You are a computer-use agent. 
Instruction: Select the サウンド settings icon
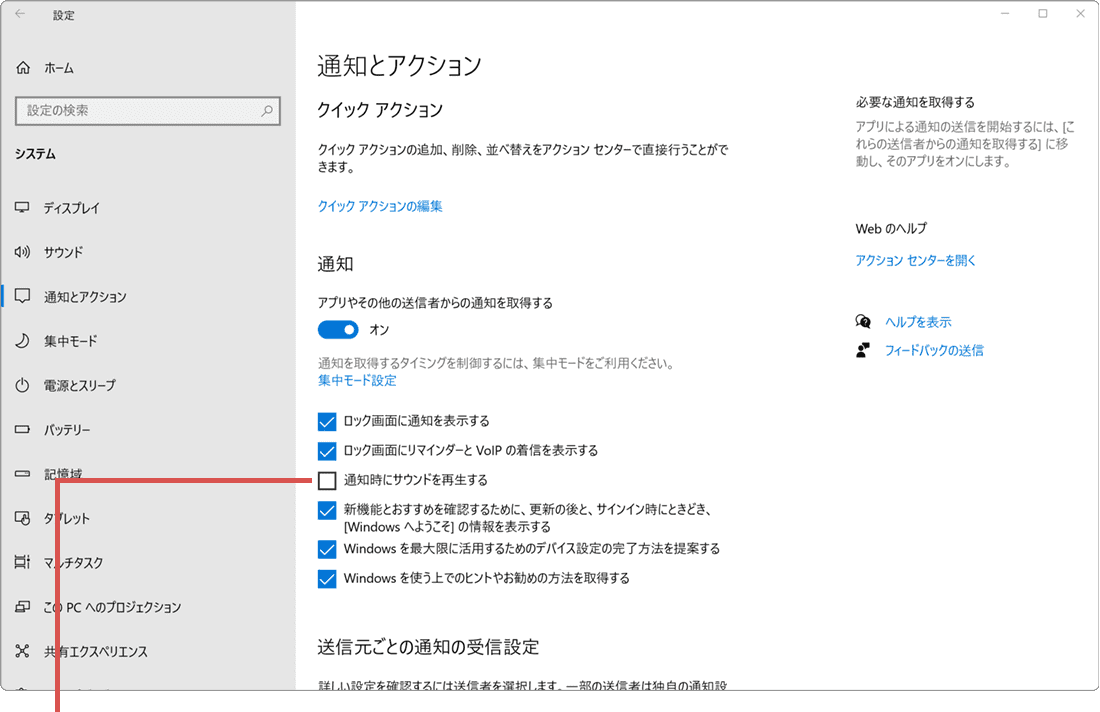(22, 252)
